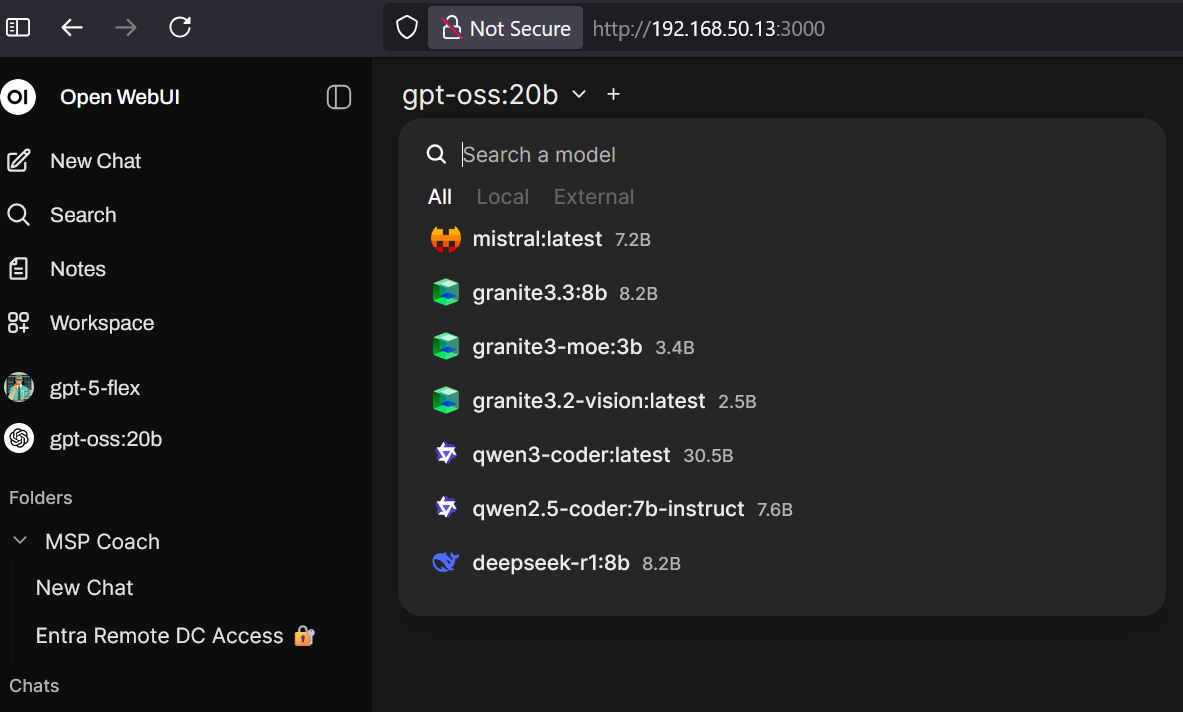Open the MSP Coach folder

click(x=103, y=542)
